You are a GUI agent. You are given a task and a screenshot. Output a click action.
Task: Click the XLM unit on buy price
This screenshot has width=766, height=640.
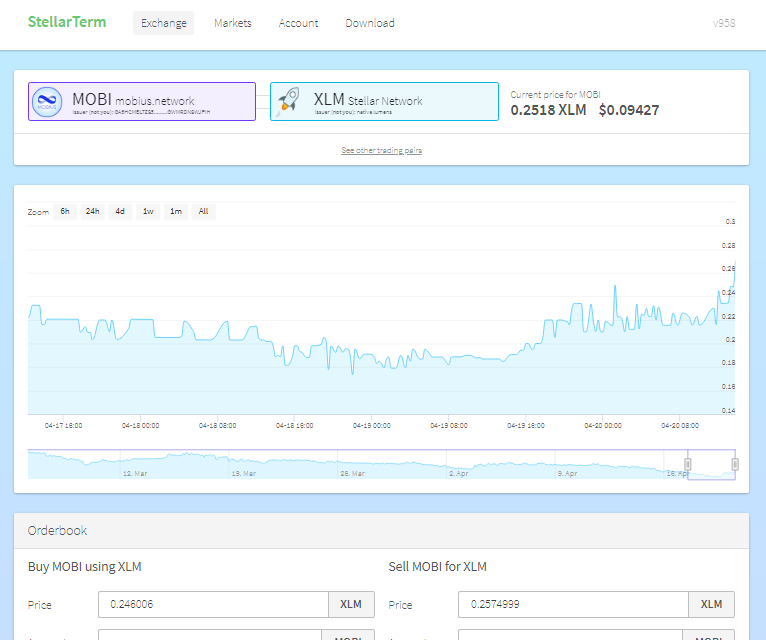coord(351,604)
